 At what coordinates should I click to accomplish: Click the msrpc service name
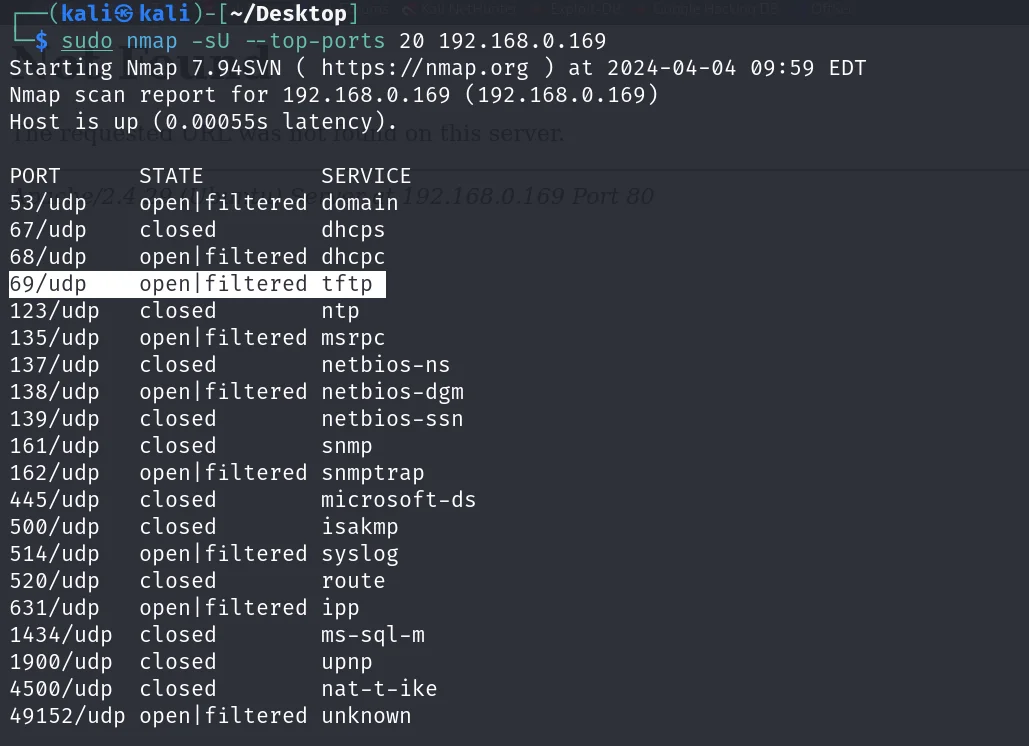353,338
